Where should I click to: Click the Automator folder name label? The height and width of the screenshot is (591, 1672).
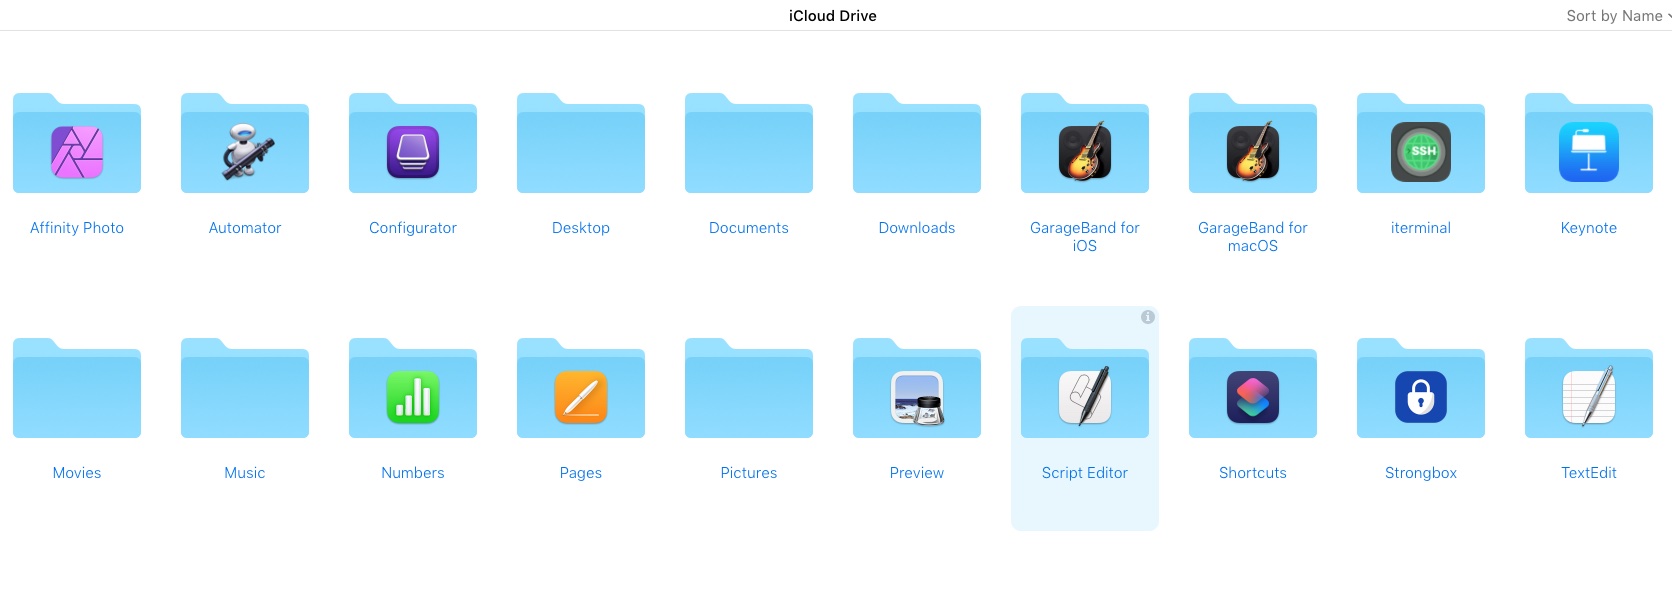[245, 228]
